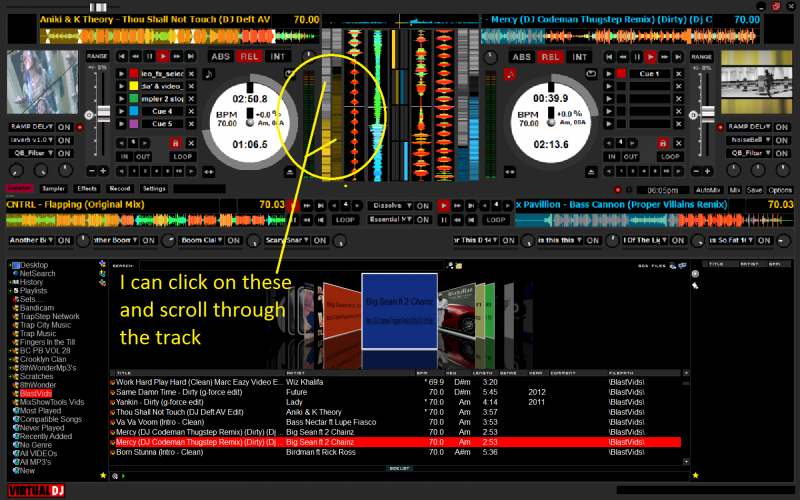Viewport: 800px width, 500px height.
Task: Click the left deck pitch slider handle
Action: [x=104, y=113]
